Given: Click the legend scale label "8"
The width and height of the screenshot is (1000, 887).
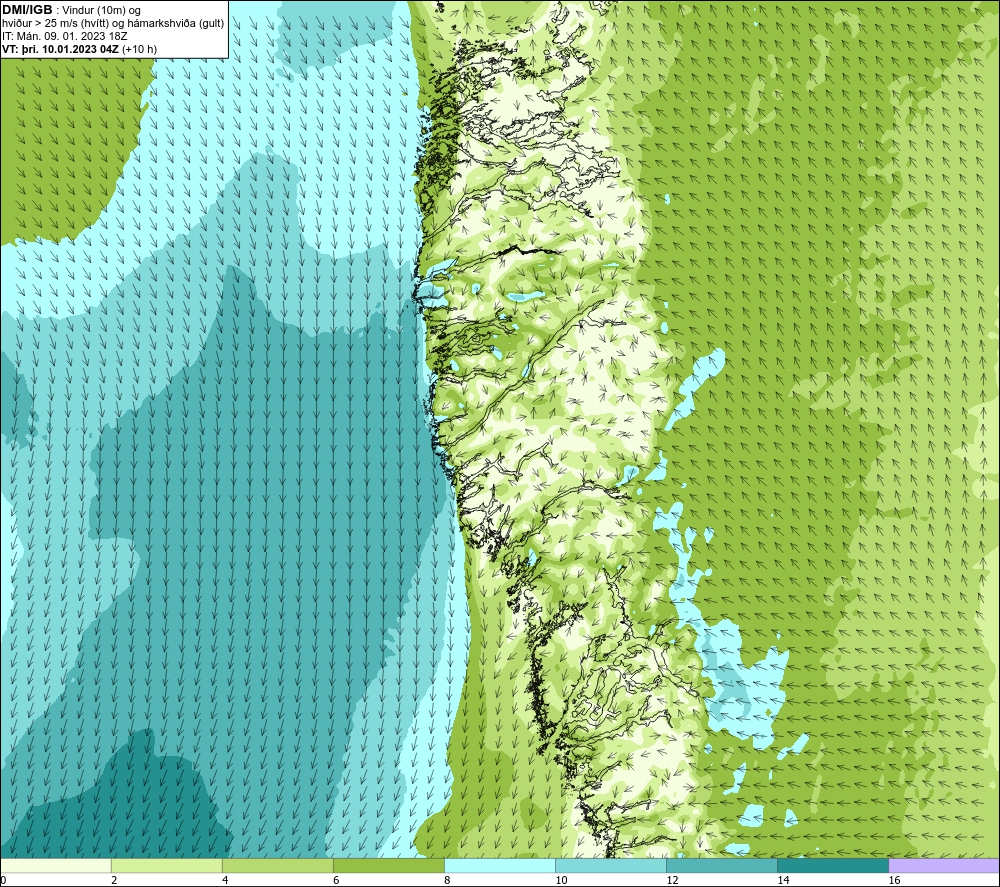Looking at the screenshot, I should (447, 880).
